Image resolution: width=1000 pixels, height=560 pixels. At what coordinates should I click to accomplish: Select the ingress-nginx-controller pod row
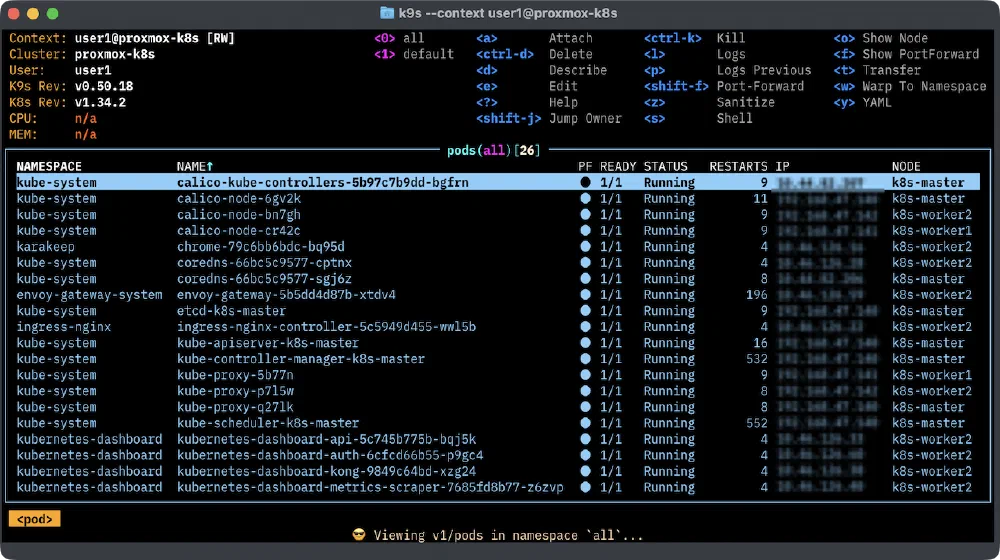(x=326, y=327)
